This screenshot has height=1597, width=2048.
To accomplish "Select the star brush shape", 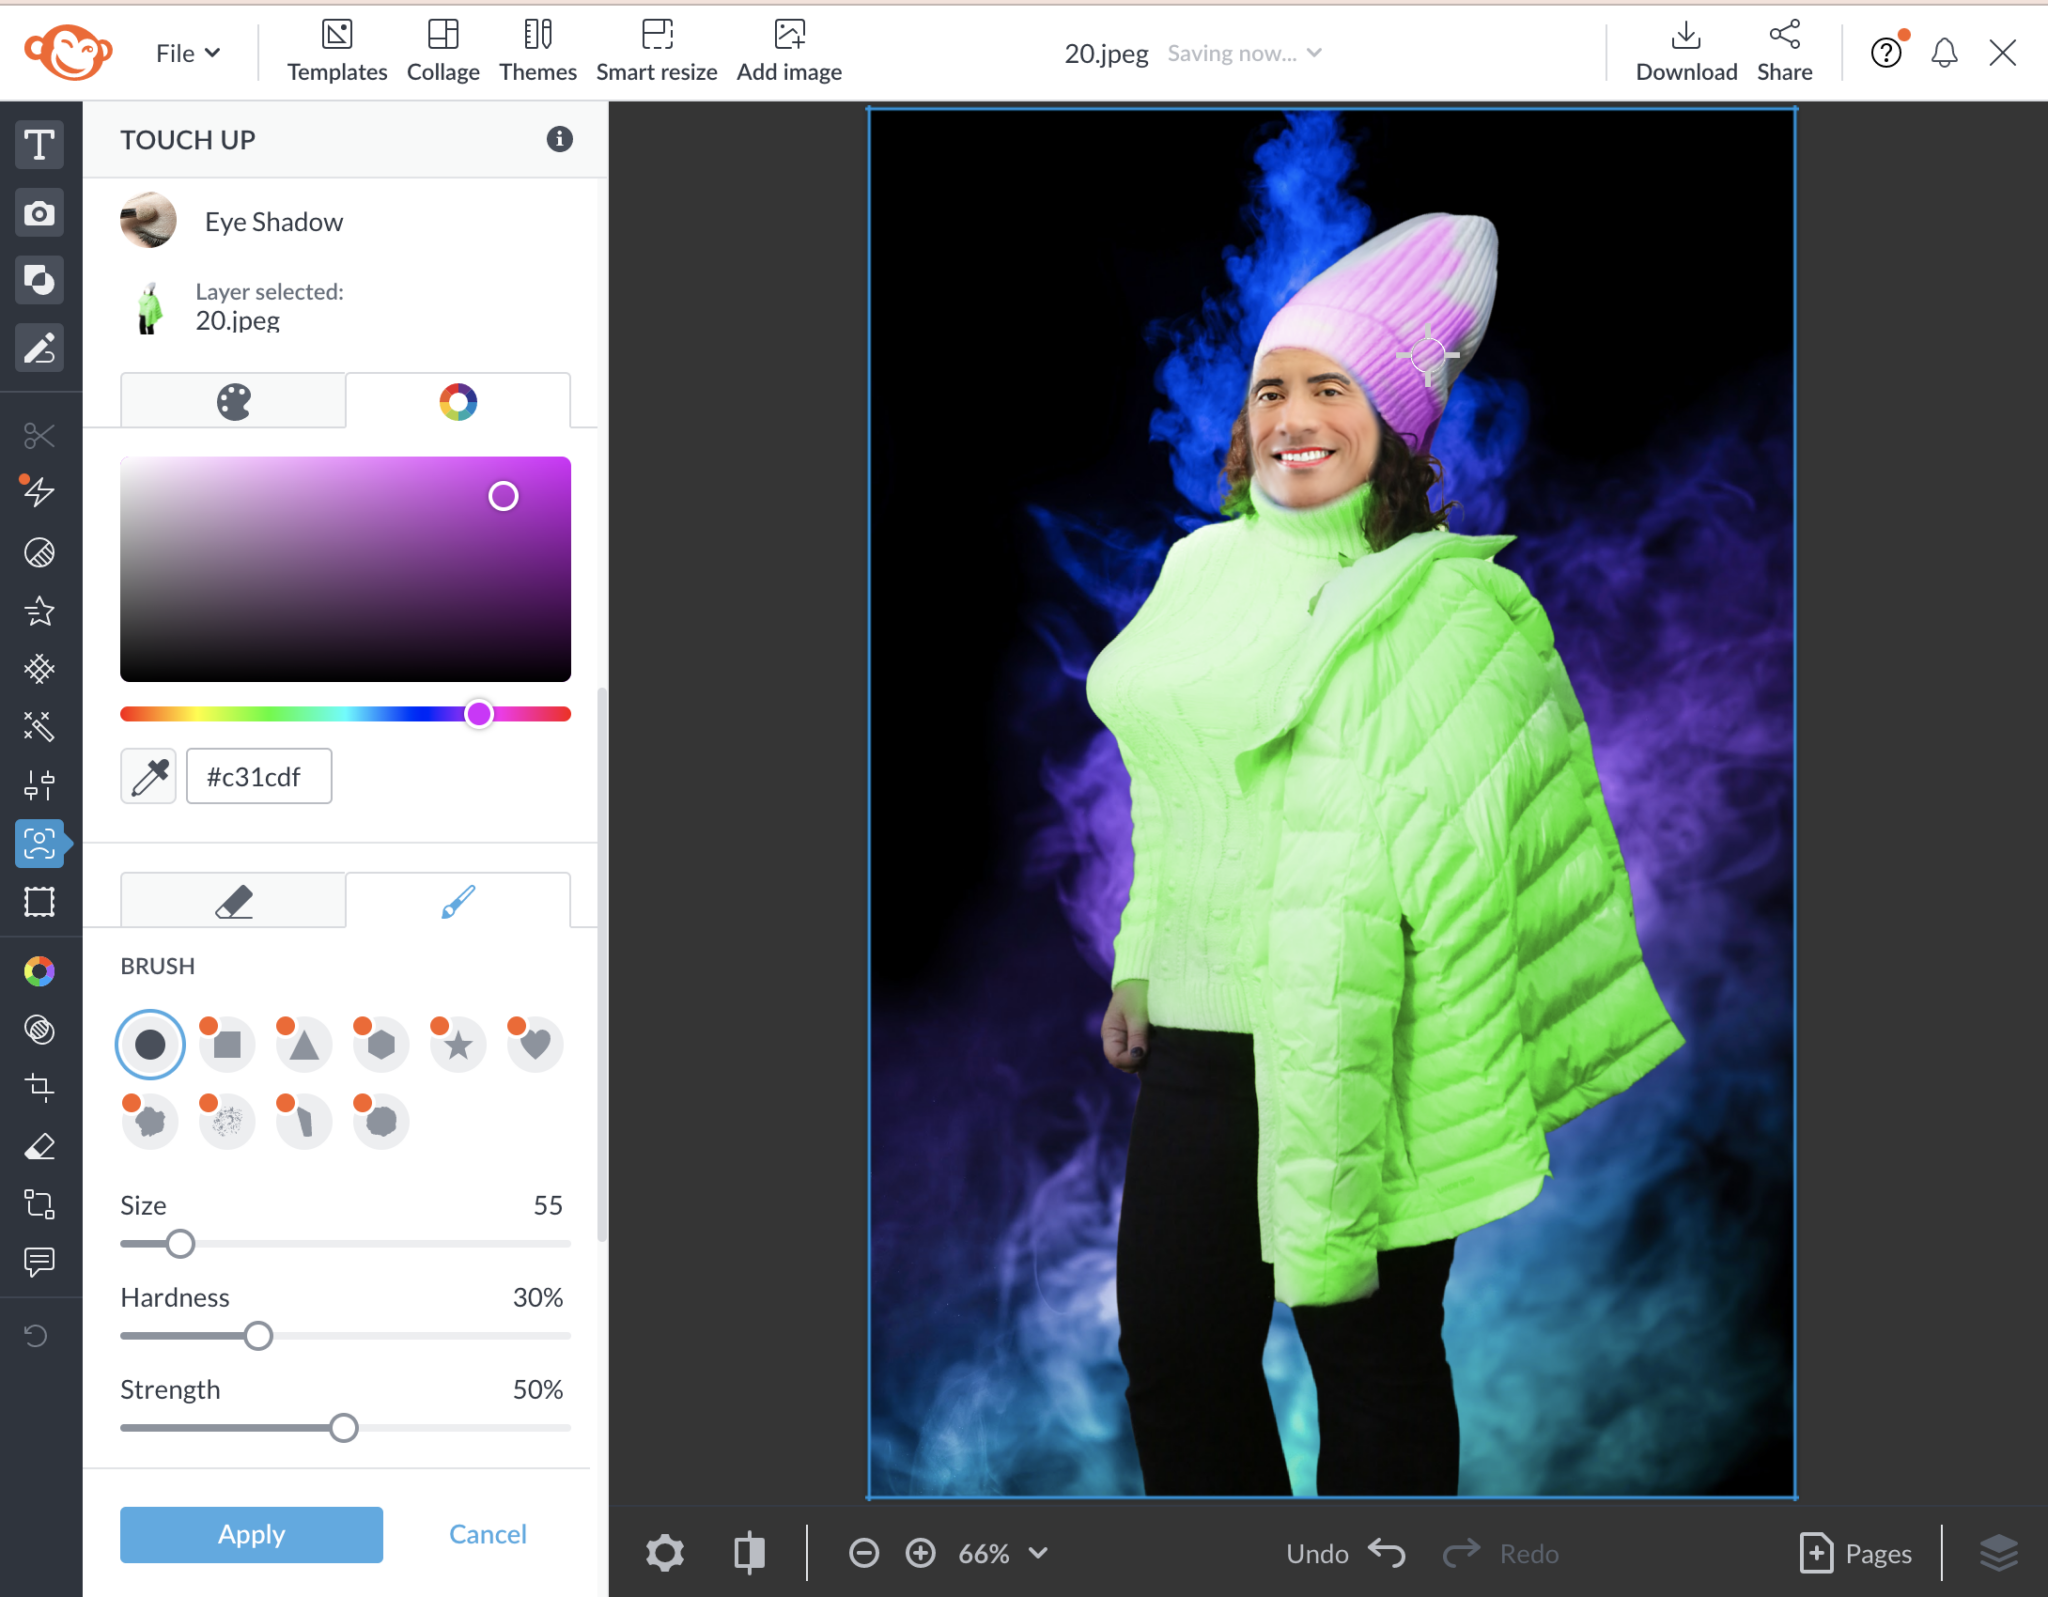I will coord(457,1043).
